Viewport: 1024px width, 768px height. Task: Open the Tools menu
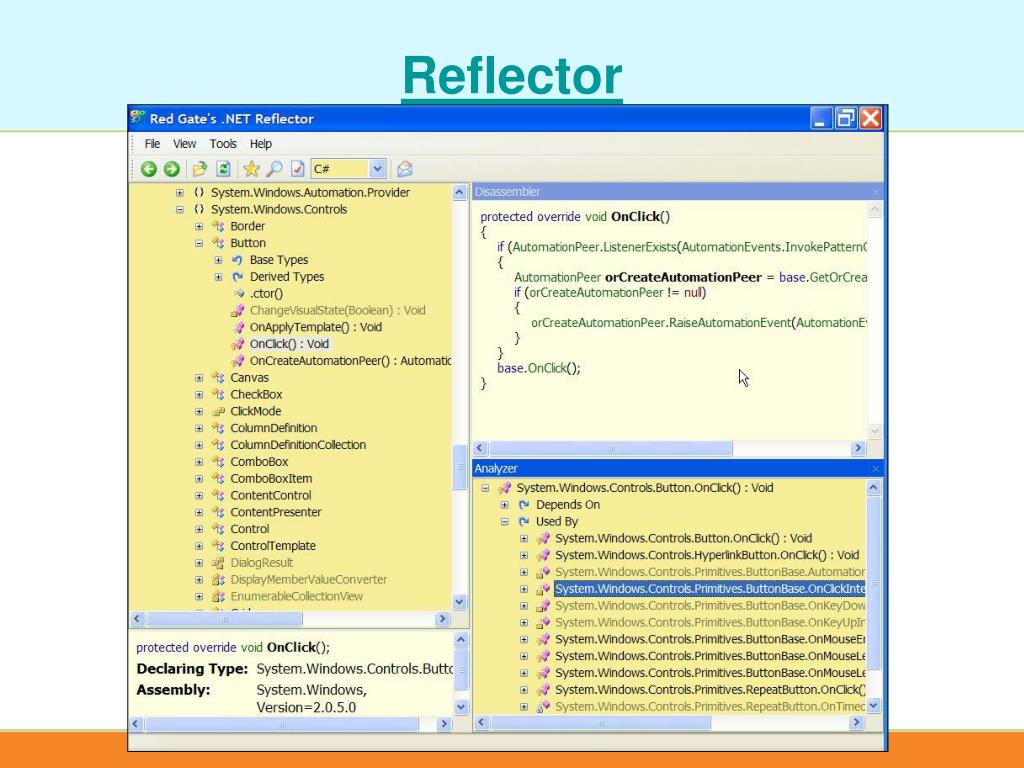(223, 144)
